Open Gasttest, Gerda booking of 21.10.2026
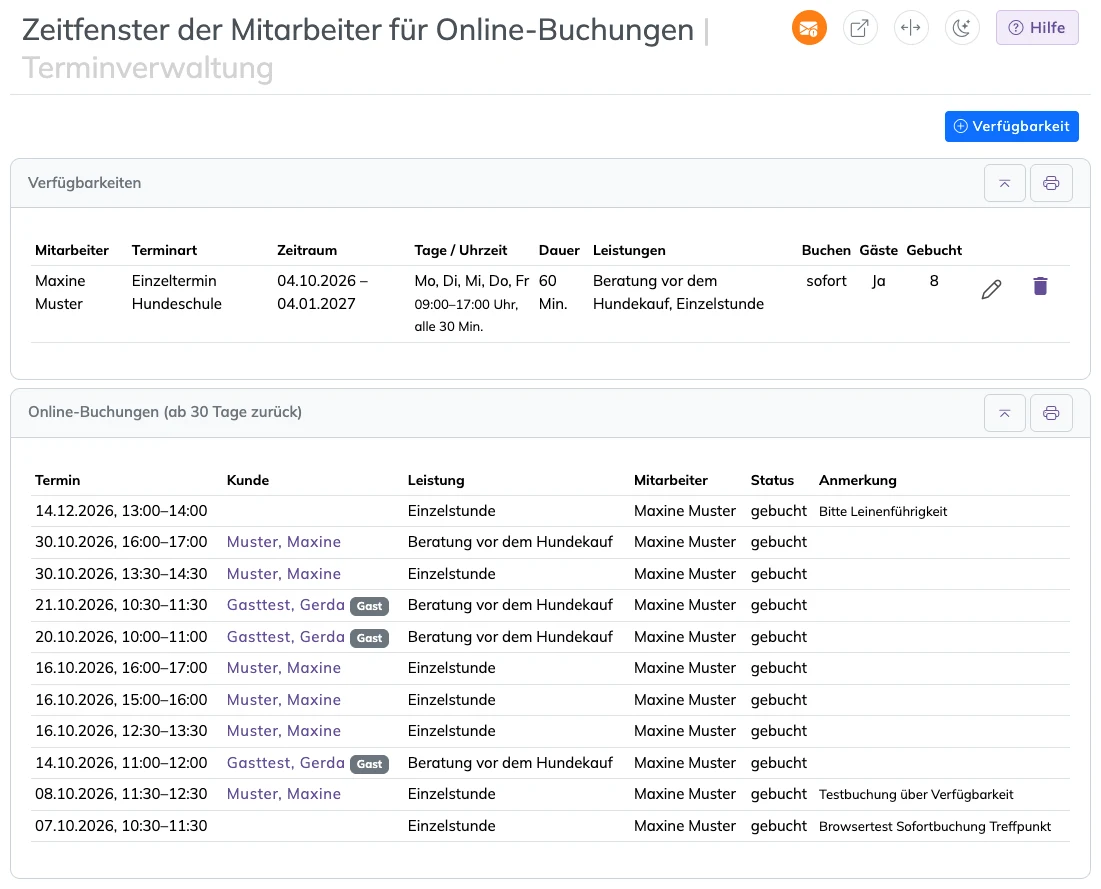The image size is (1101, 889). tap(285, 605)
